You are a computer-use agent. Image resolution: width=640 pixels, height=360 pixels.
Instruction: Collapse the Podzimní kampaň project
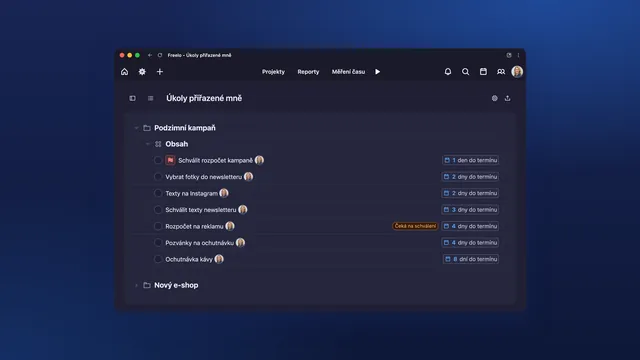[x=136, y=128]
